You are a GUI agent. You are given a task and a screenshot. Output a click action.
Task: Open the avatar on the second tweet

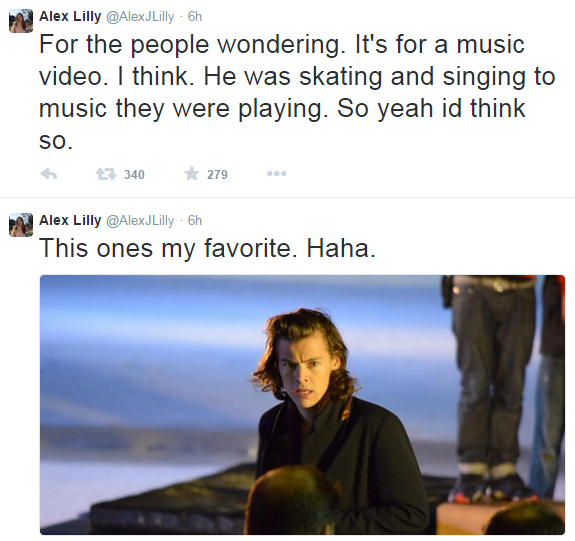[x=21, y=225]
